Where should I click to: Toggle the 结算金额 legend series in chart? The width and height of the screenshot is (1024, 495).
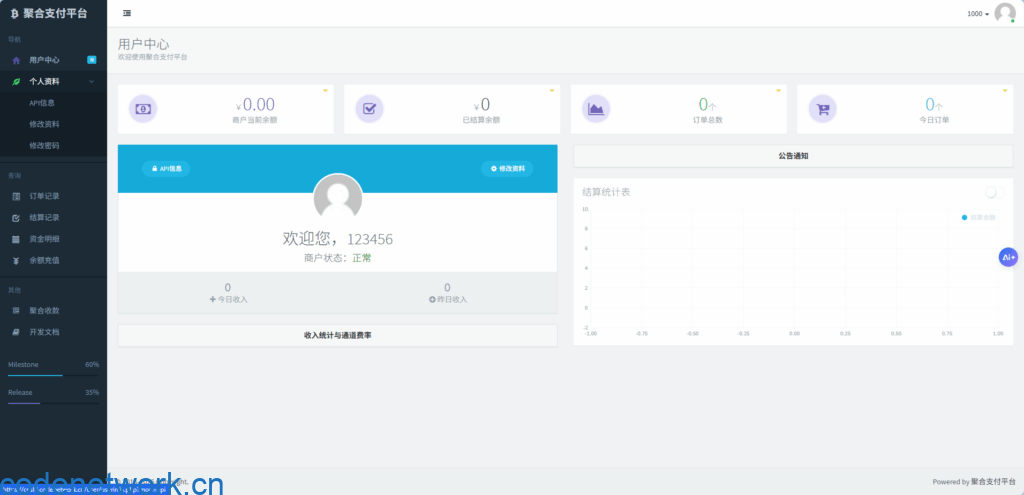(978, 217)
